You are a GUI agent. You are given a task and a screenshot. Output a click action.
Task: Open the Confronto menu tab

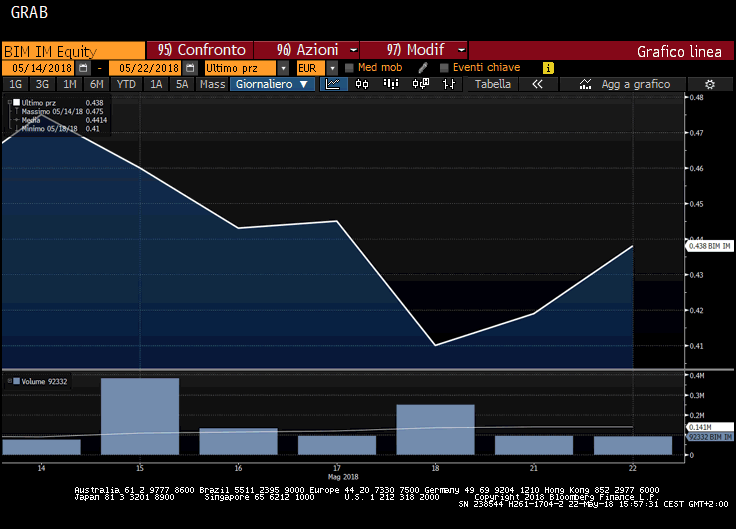(200, 50)
